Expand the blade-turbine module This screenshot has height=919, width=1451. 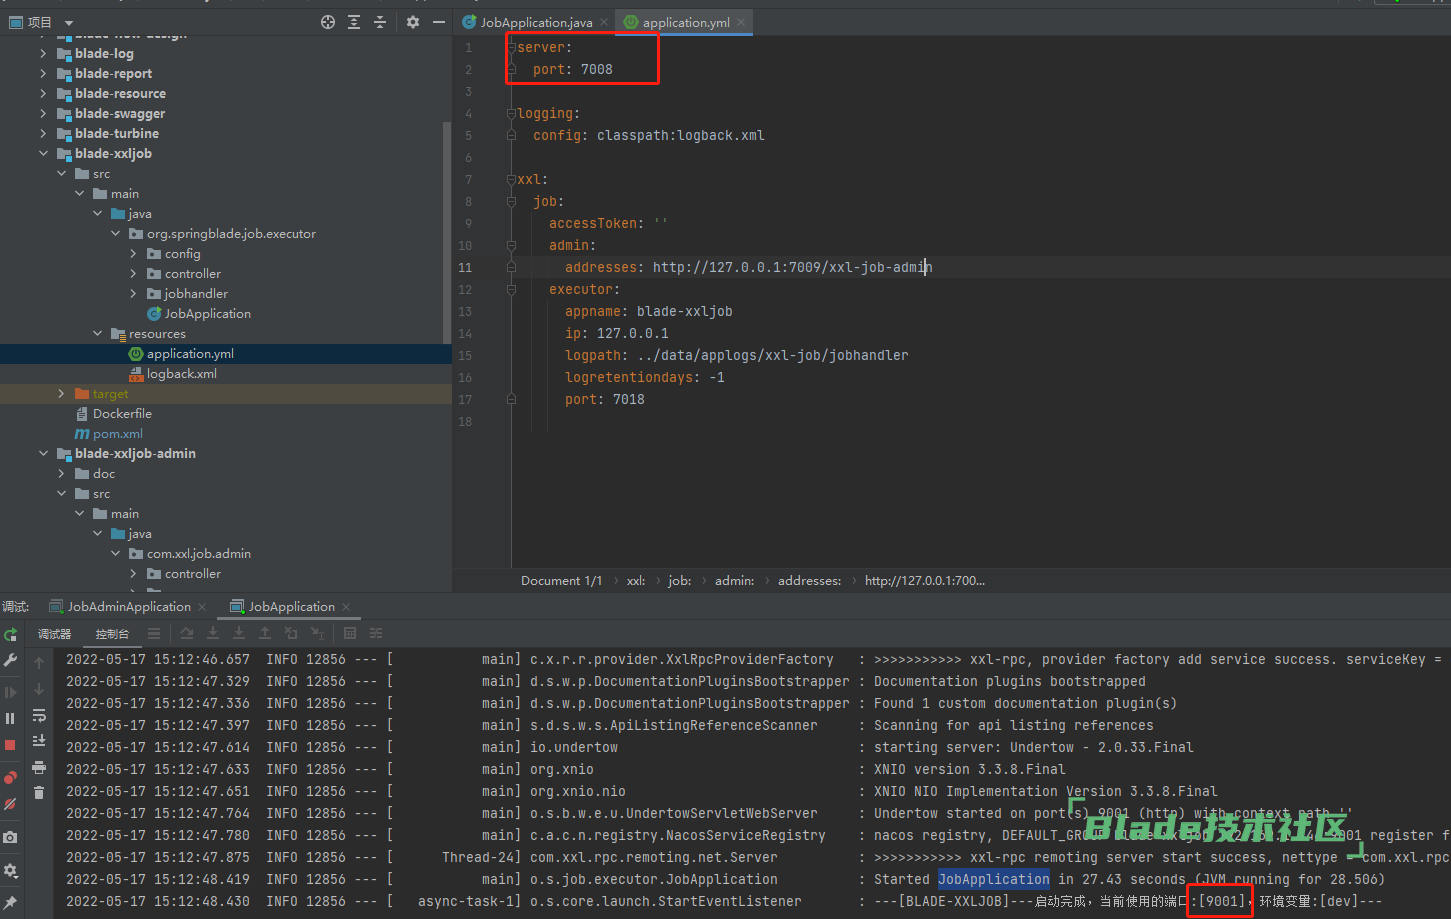pyautogui.click(x=43, y=133)
